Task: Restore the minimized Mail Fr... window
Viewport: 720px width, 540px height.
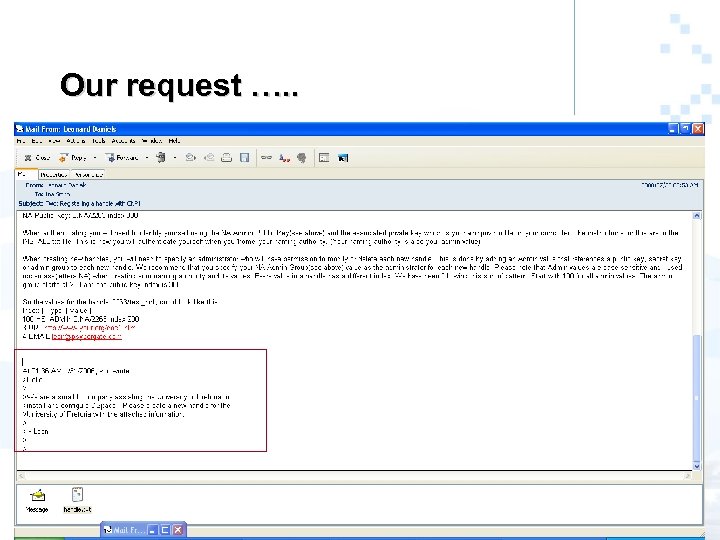Action: tap(165, 530)
